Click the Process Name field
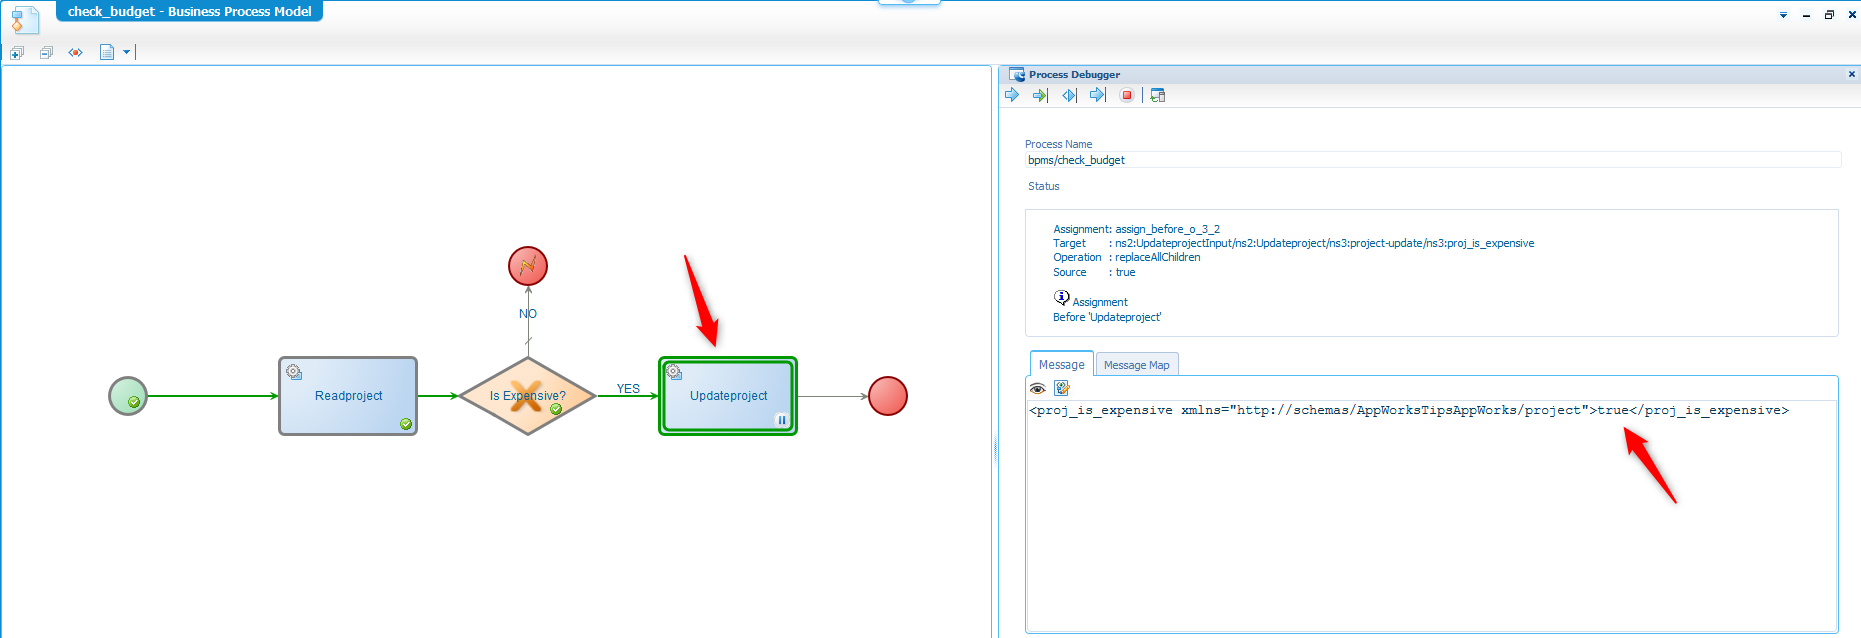This screenshot has height=638, width=1861. 1432,160
